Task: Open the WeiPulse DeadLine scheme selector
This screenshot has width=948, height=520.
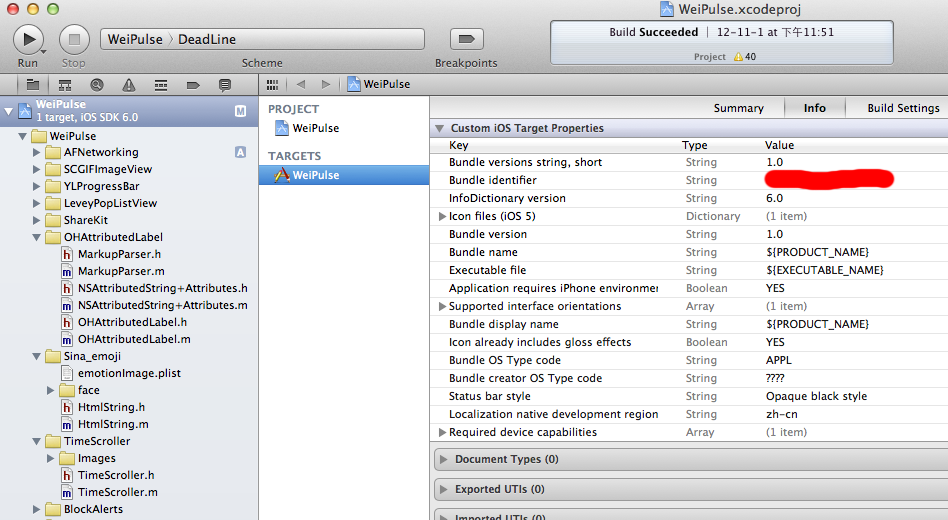Action: (262, 39)
